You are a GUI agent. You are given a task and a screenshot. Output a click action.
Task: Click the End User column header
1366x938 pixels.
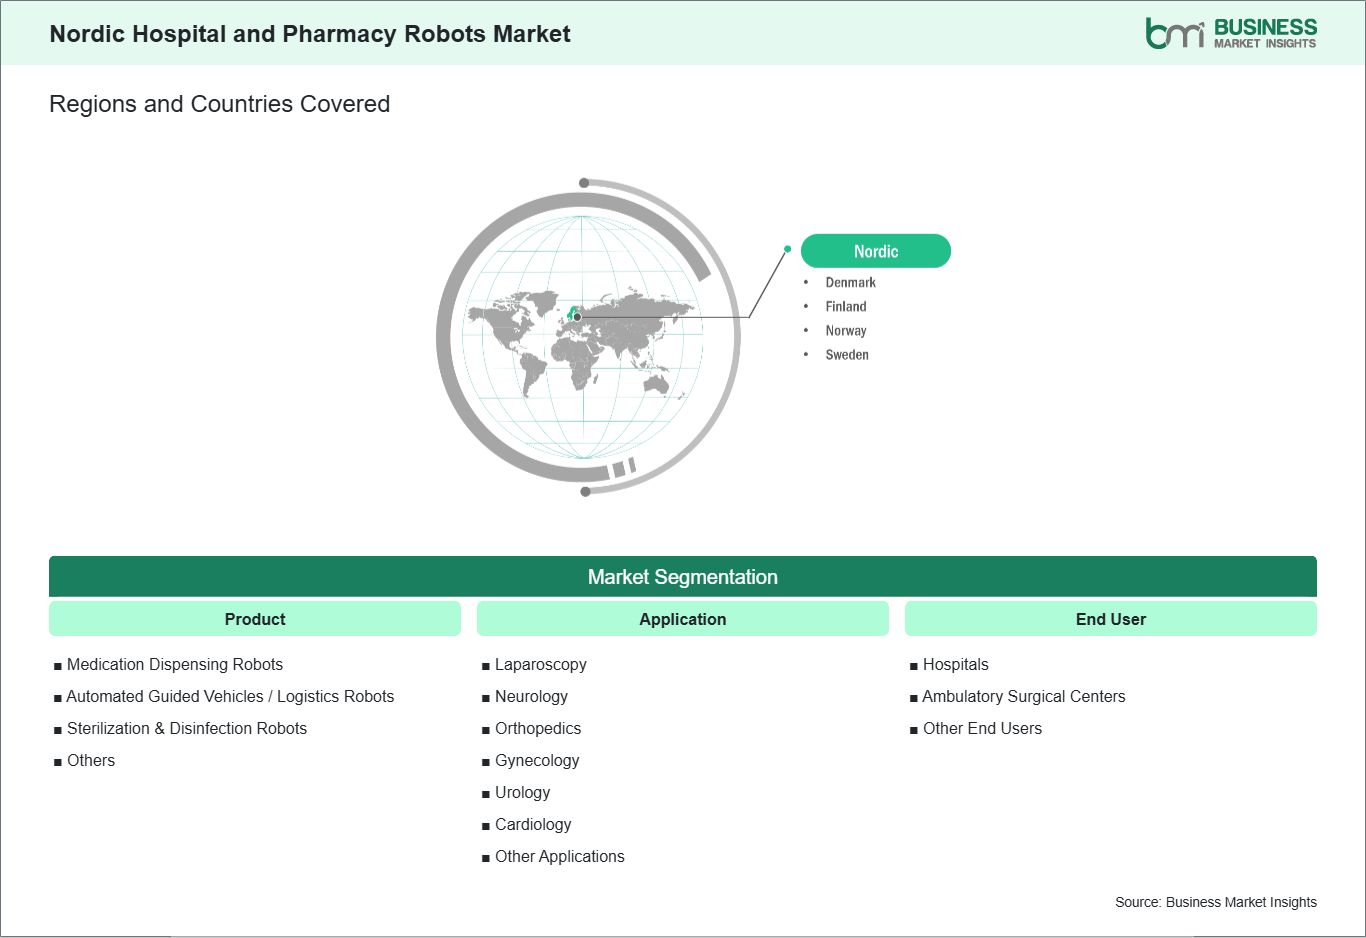point(1111,619)
